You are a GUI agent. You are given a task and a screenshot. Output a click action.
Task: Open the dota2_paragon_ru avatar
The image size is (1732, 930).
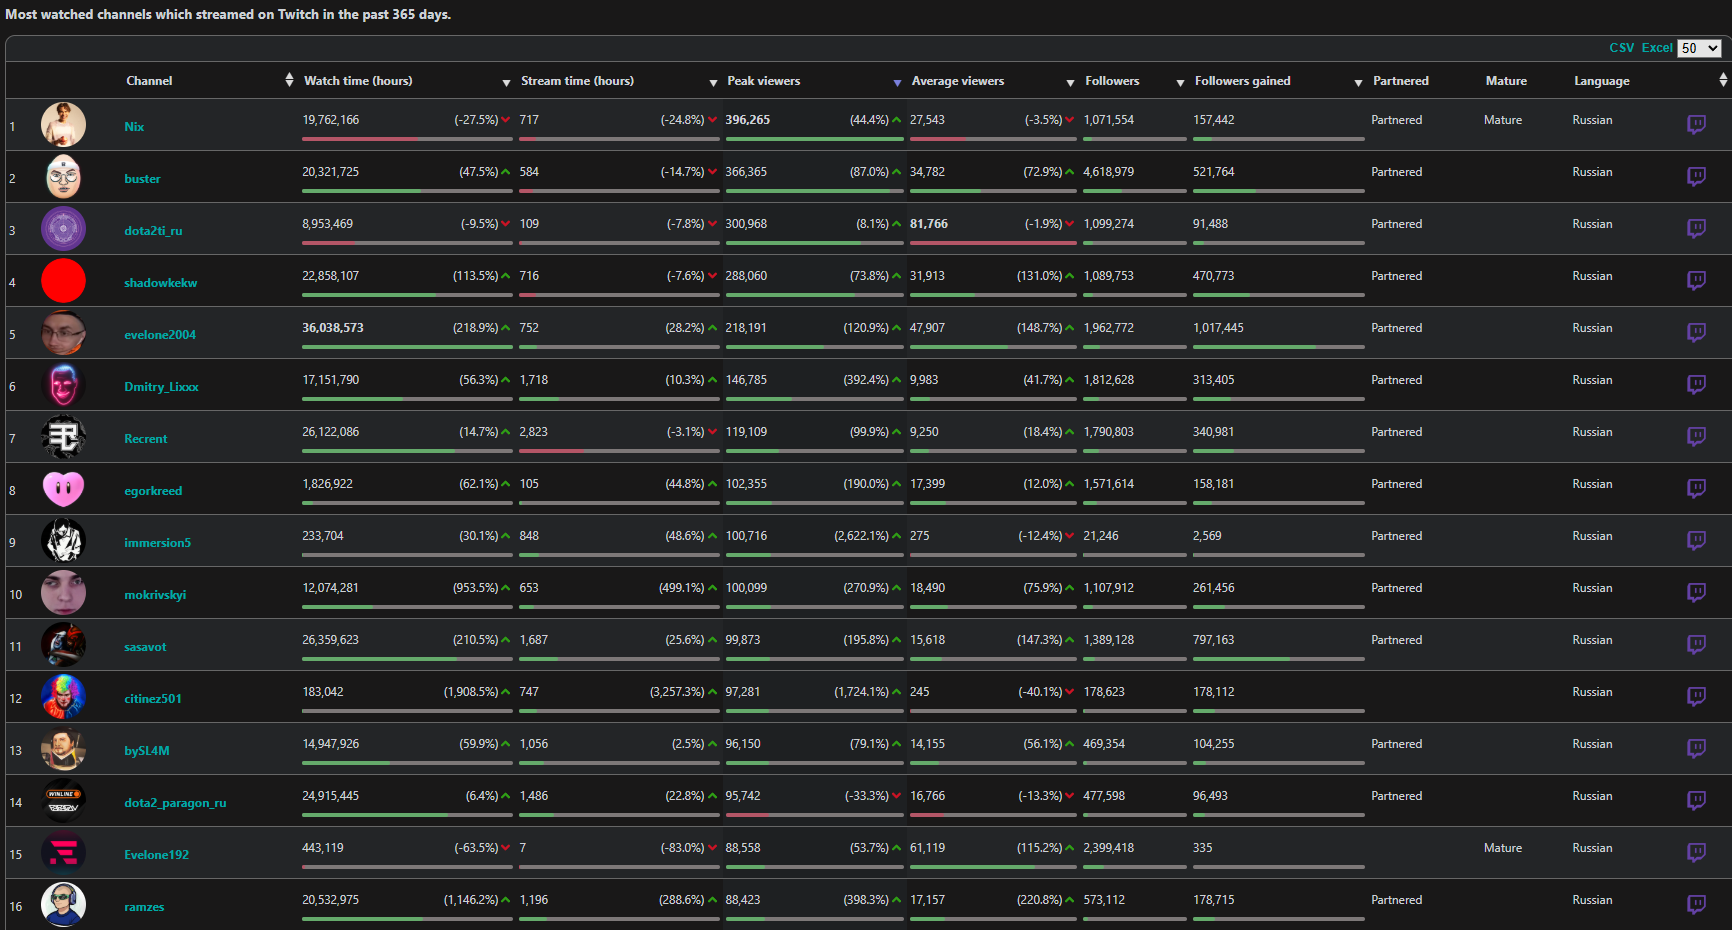[x=63, y=801]
